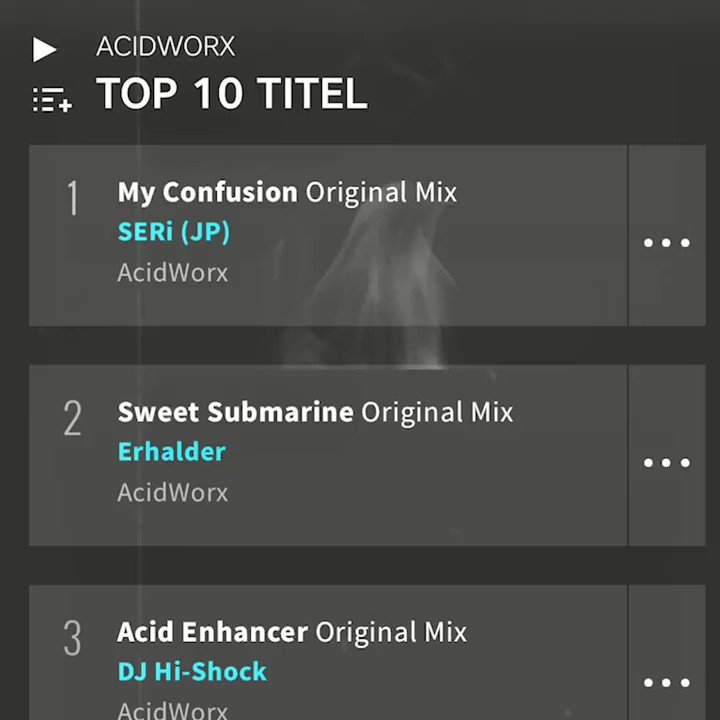The image size is (720, 720).
Task: Open AcidWorx label under Acid Enhancer
Action: tap(173, 710)
